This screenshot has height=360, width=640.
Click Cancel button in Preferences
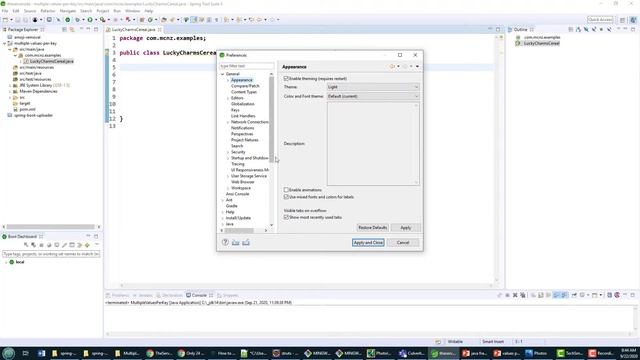403,242
